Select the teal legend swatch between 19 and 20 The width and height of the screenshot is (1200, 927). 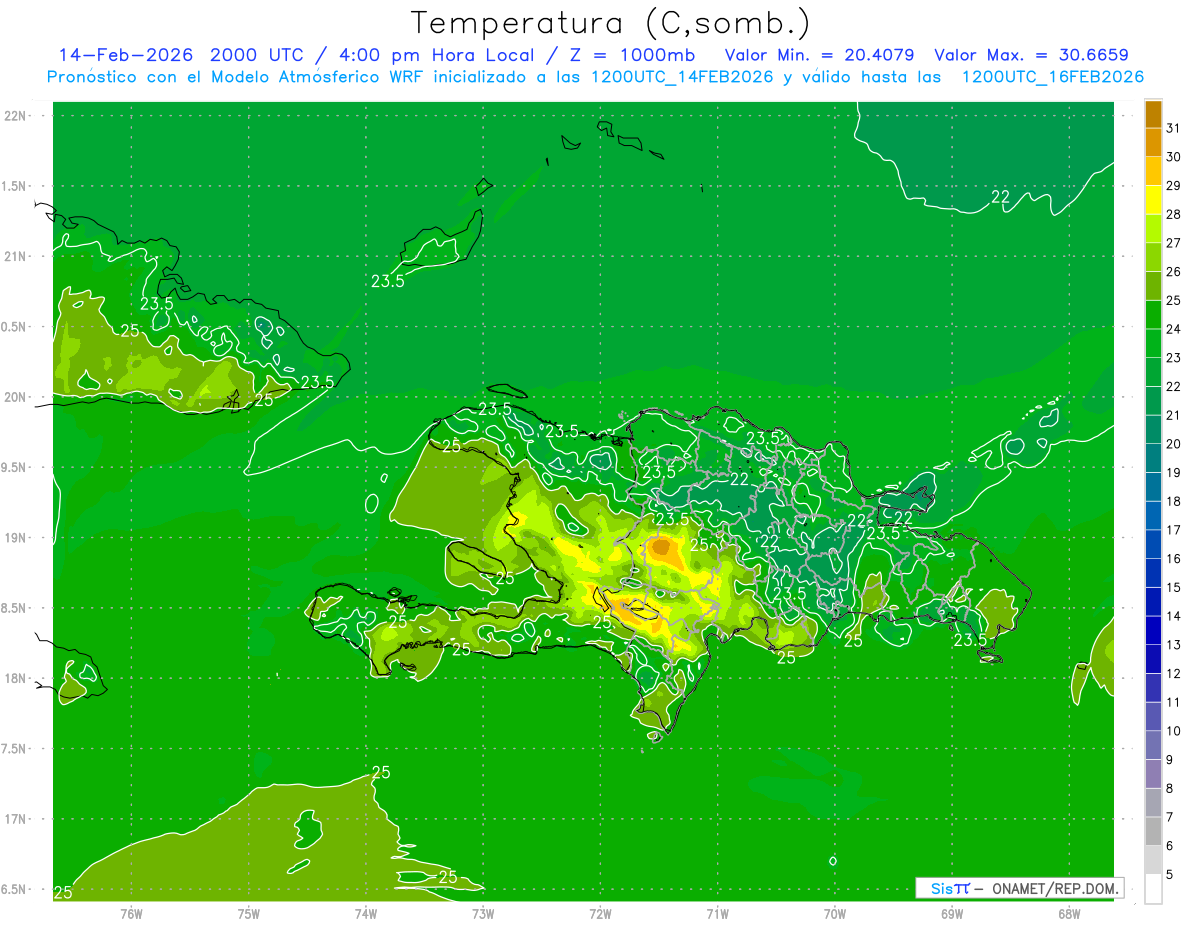coord(1153,458)
